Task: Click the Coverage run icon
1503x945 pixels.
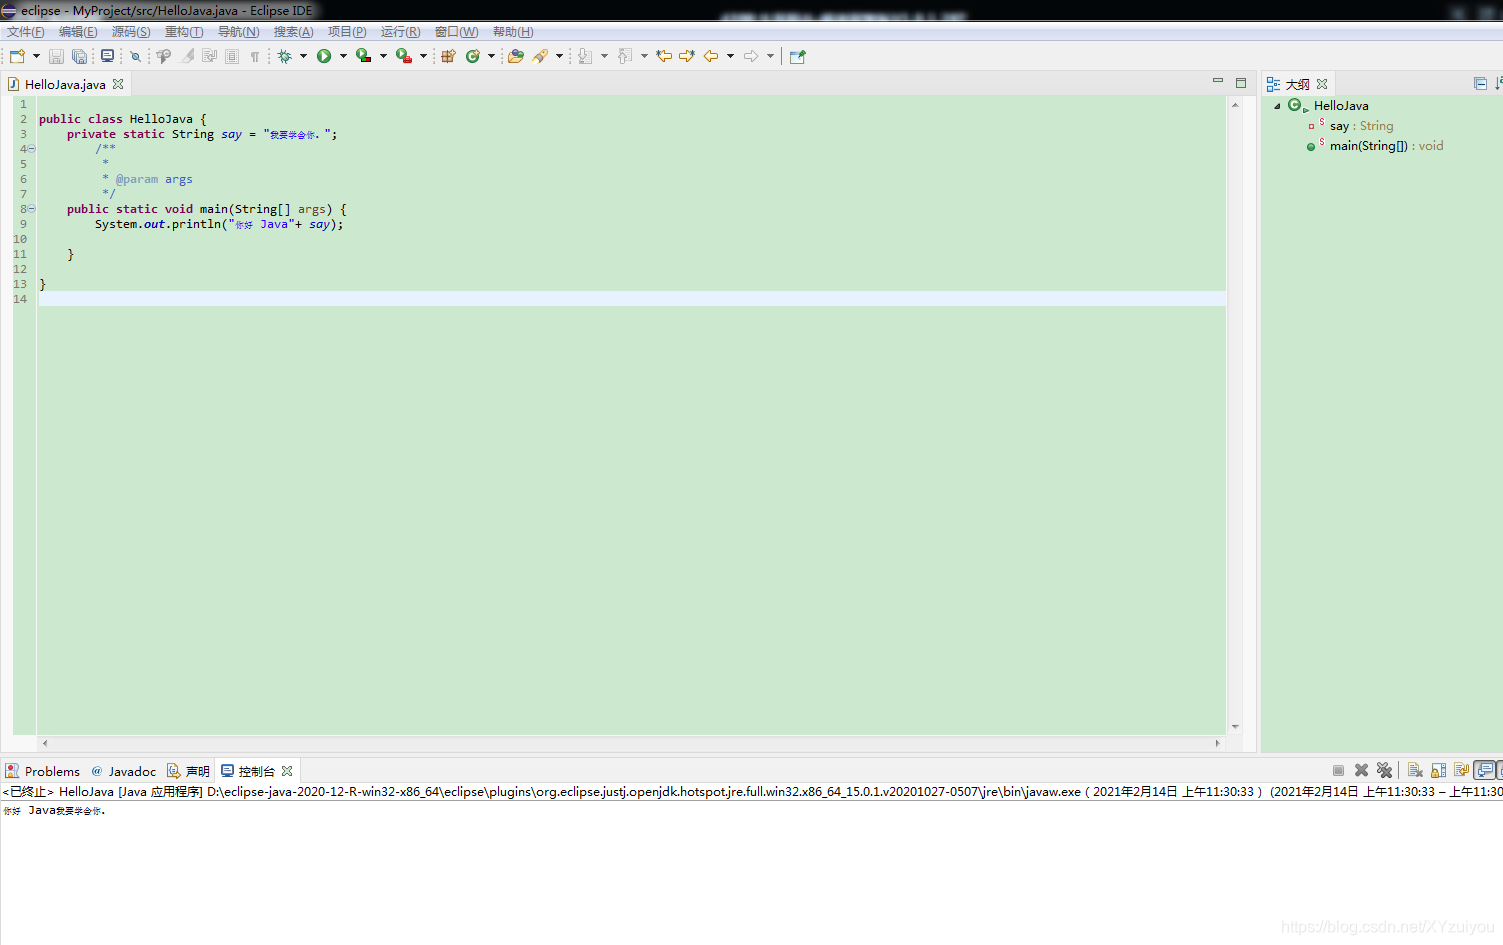Action: point(363,56)
